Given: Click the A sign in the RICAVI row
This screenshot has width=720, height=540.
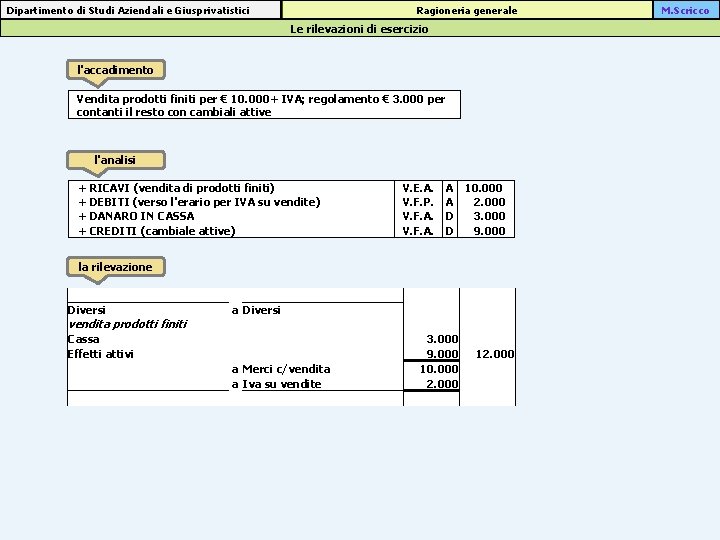Looking at the screenshot, I should tap(450, 188).
